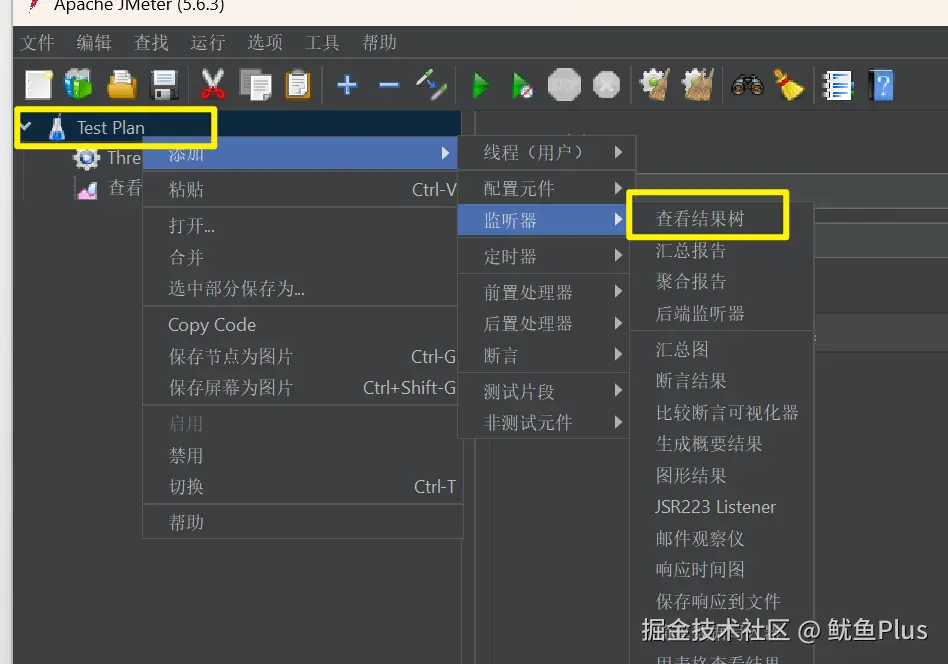Click the Toggle enable/disable icon
This screenshot has width=948, height=664.
pos(431,85)
